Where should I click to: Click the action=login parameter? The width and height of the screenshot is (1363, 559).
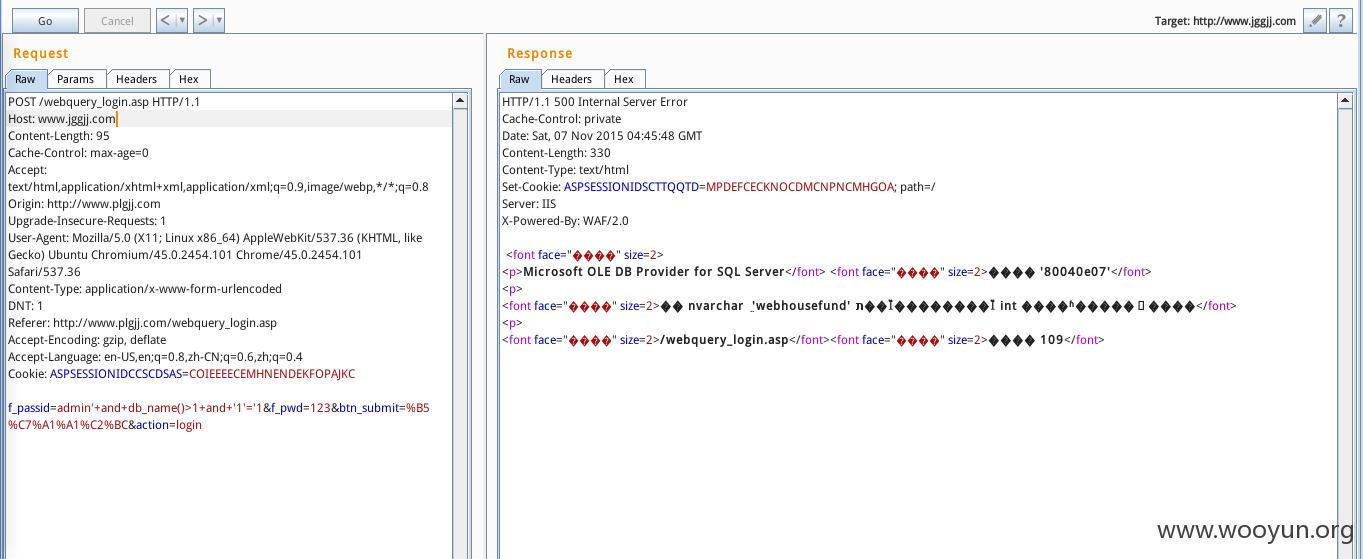click(169, 425)
